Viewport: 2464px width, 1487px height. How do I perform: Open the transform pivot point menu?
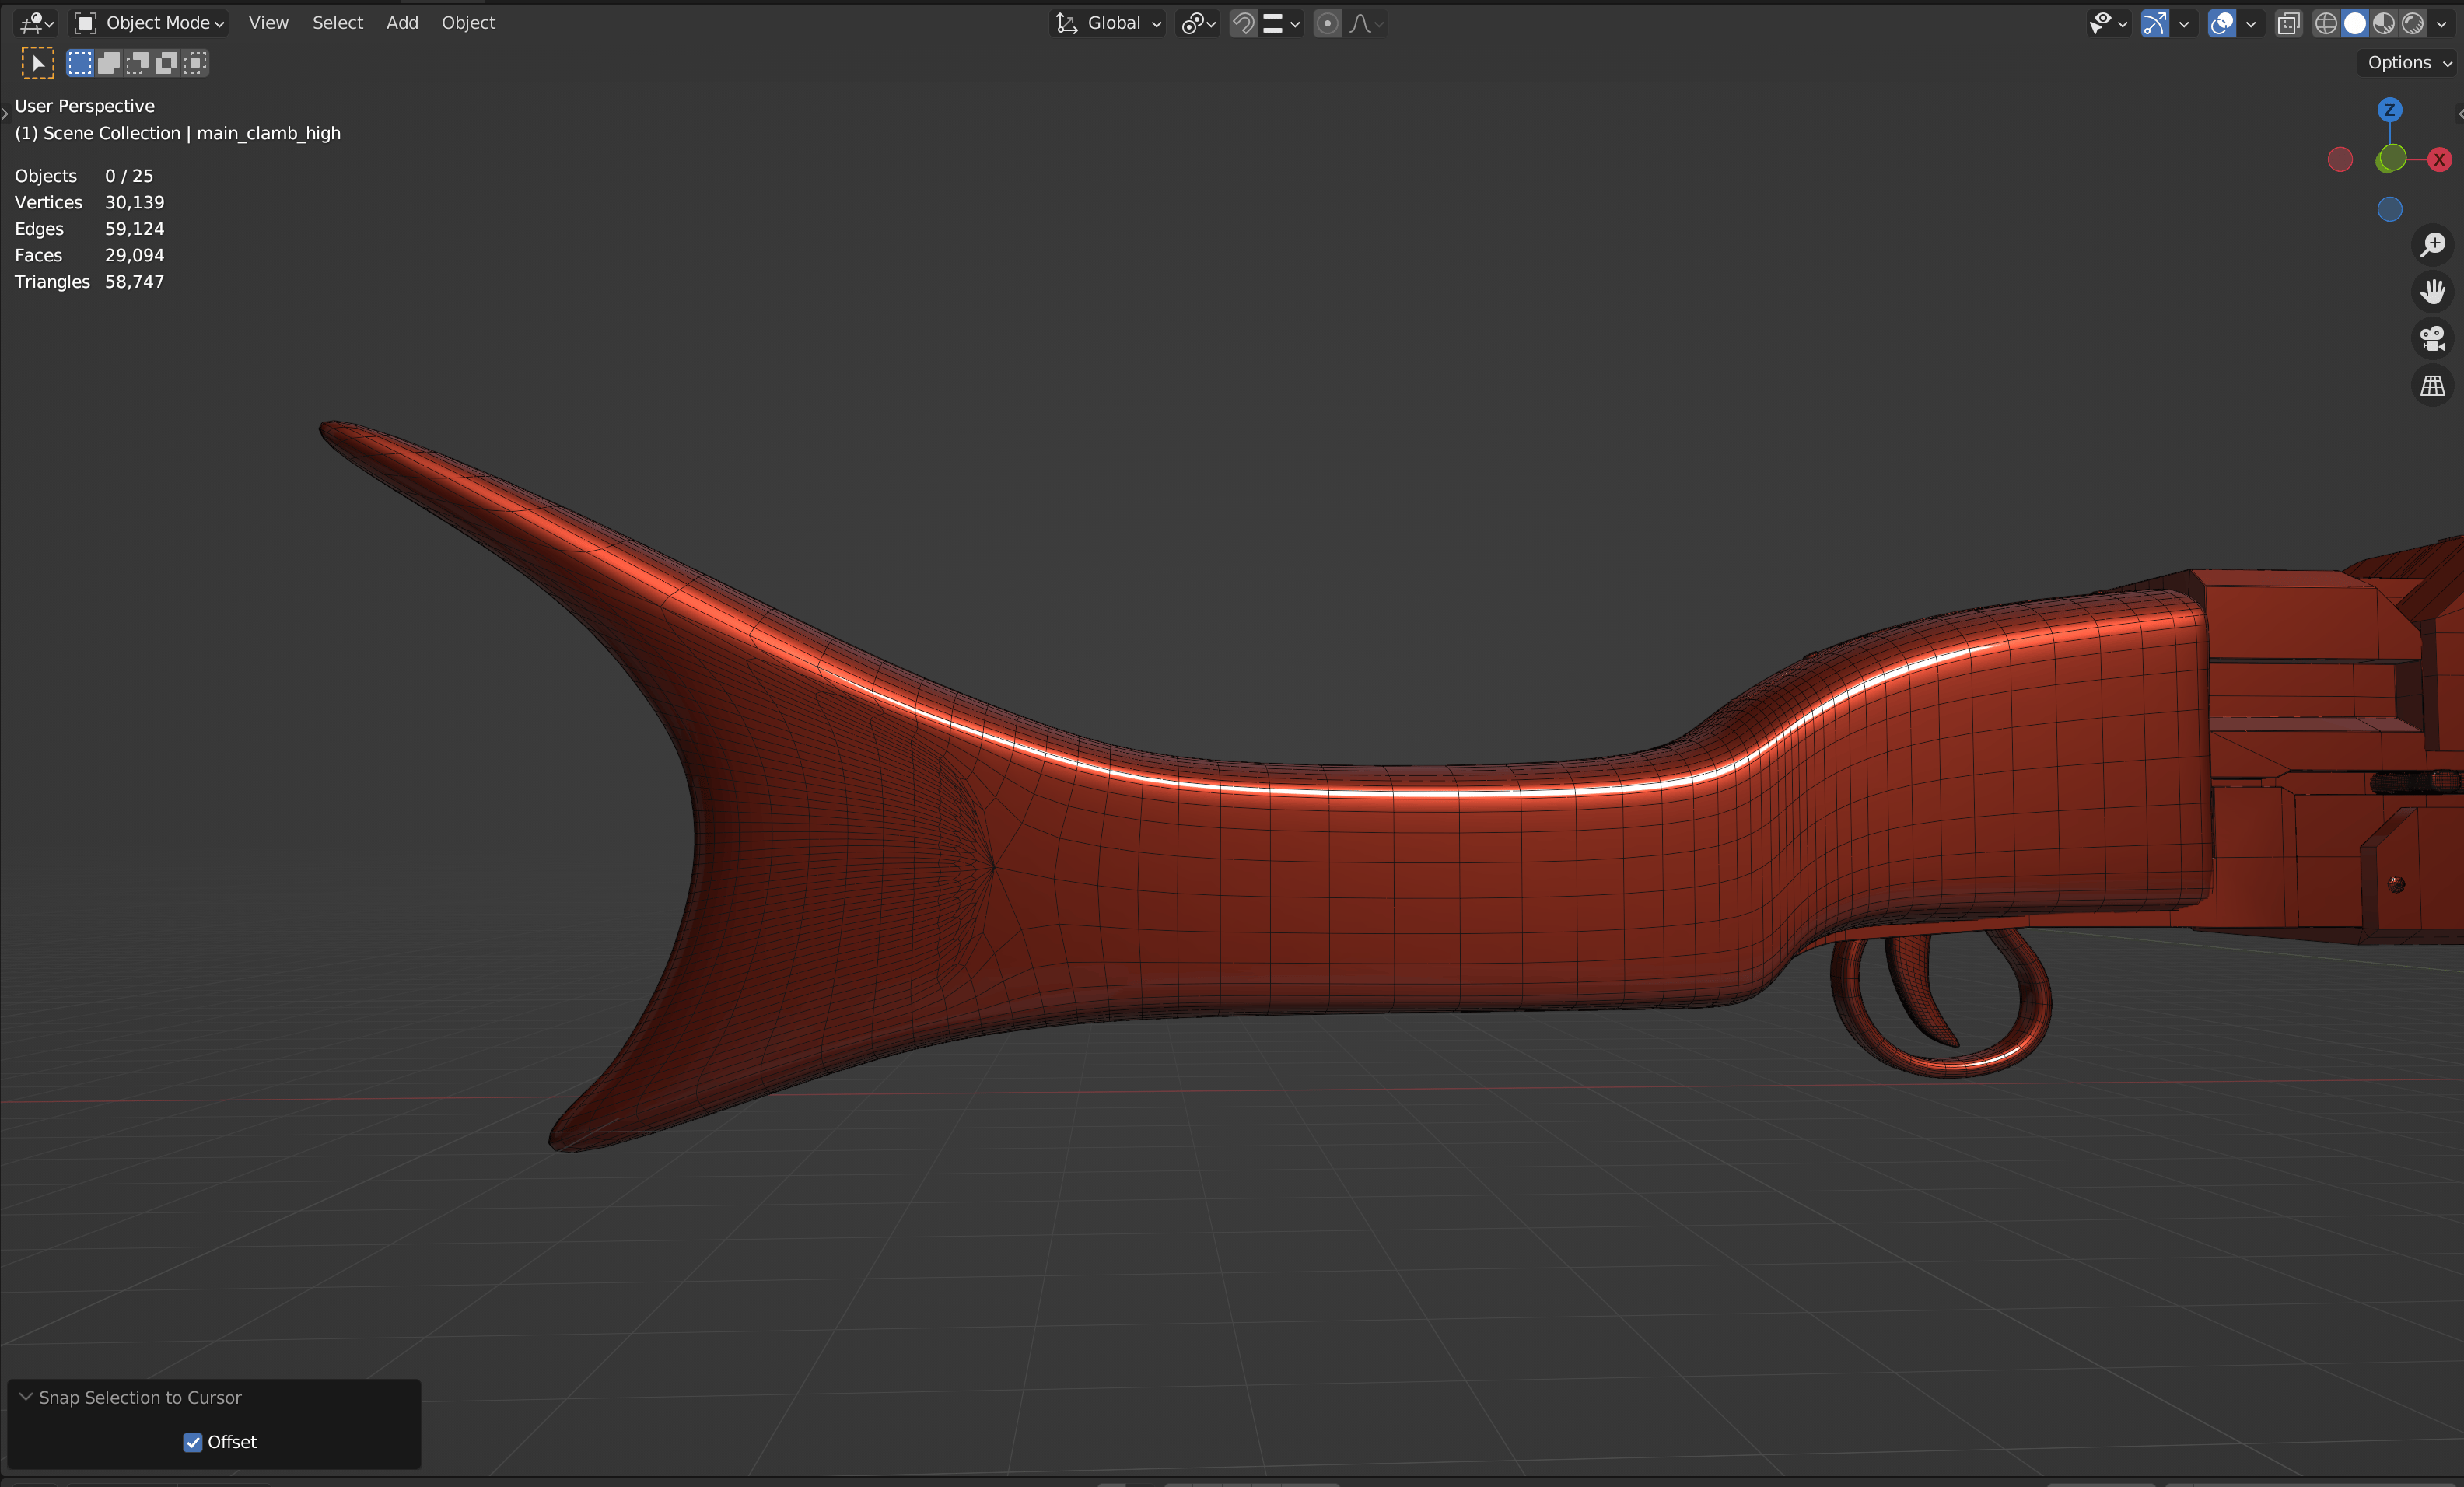point(1198,23)
